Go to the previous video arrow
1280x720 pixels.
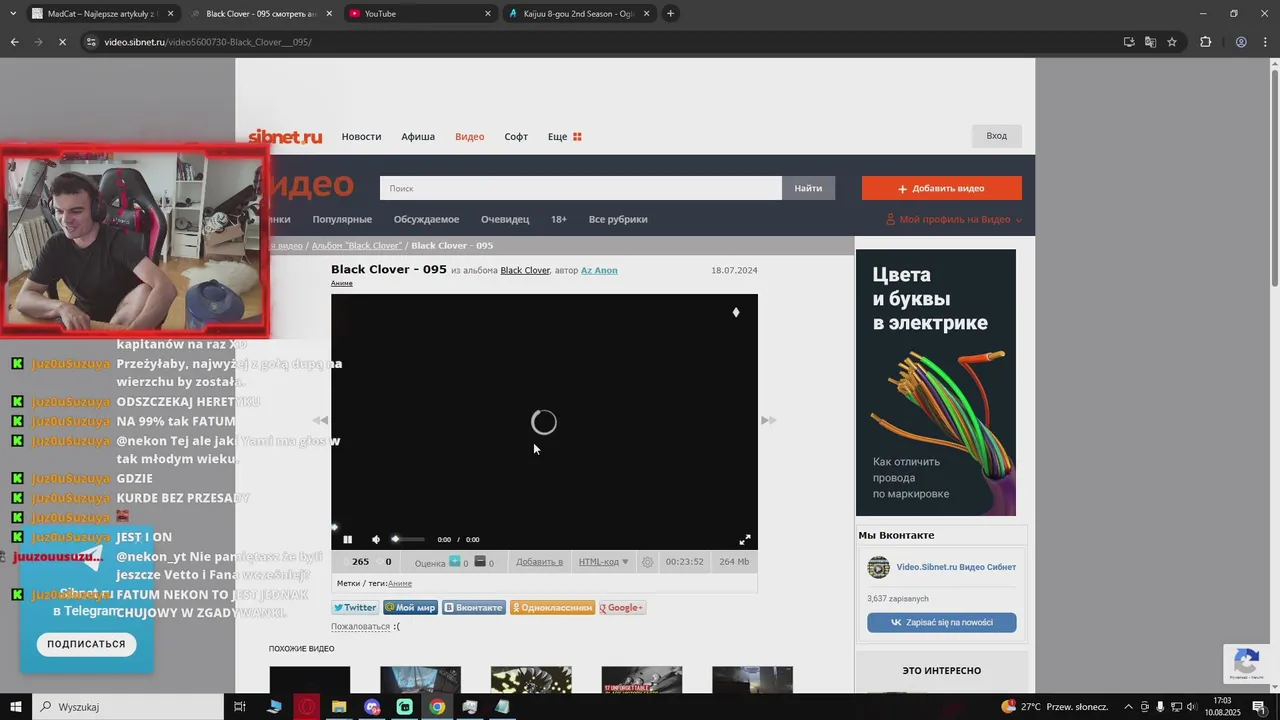pos(320,420)
